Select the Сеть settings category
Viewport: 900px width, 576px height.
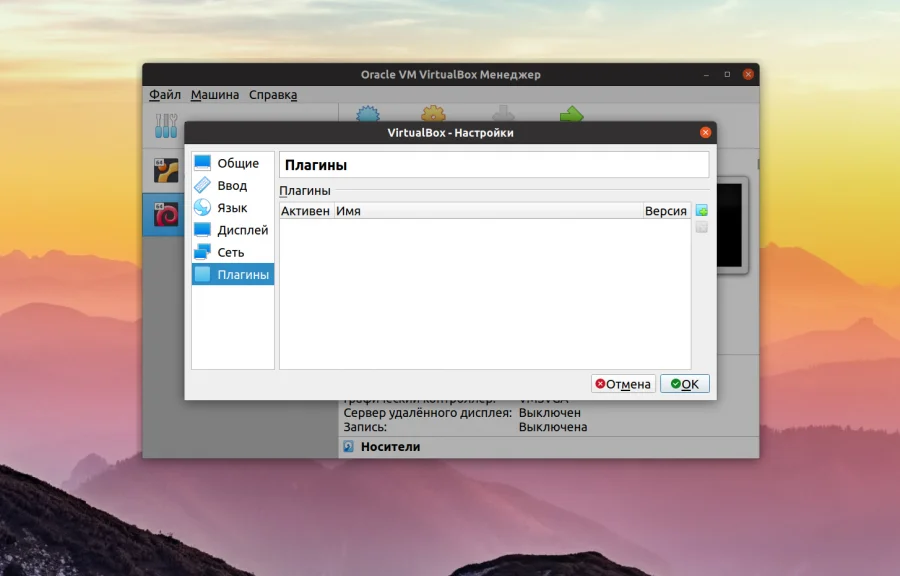coord(228,251)
